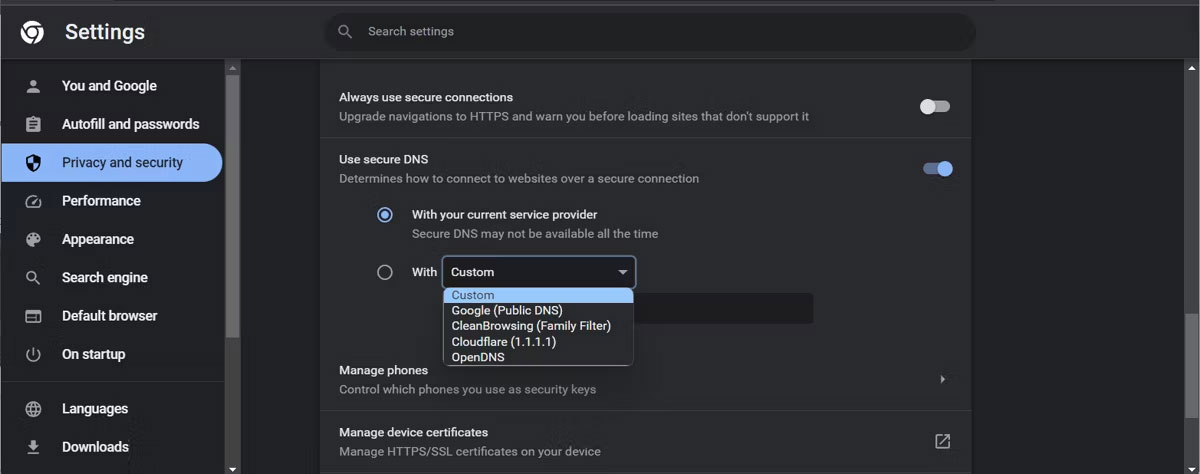Click 'Secure DNS may not be available' text
Viewport: 1200px width, 474px height.
[x=535, y=233]
